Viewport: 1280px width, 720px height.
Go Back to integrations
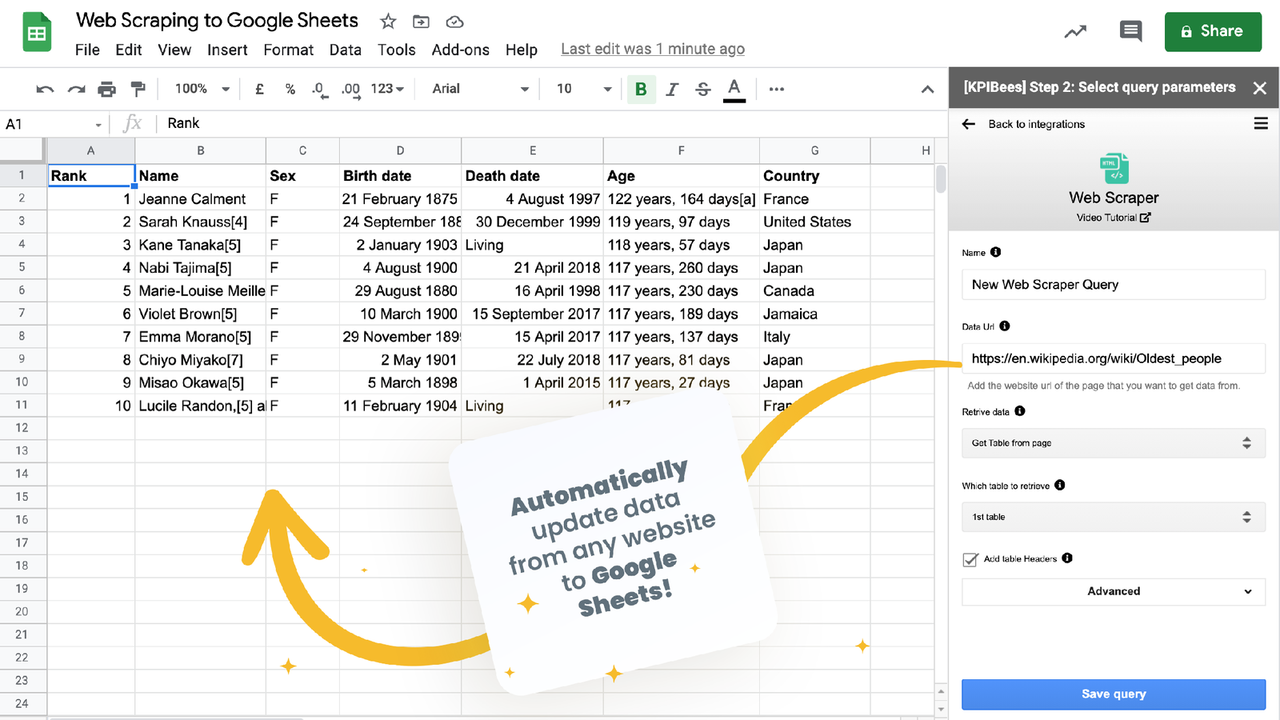click(1036, 124)
